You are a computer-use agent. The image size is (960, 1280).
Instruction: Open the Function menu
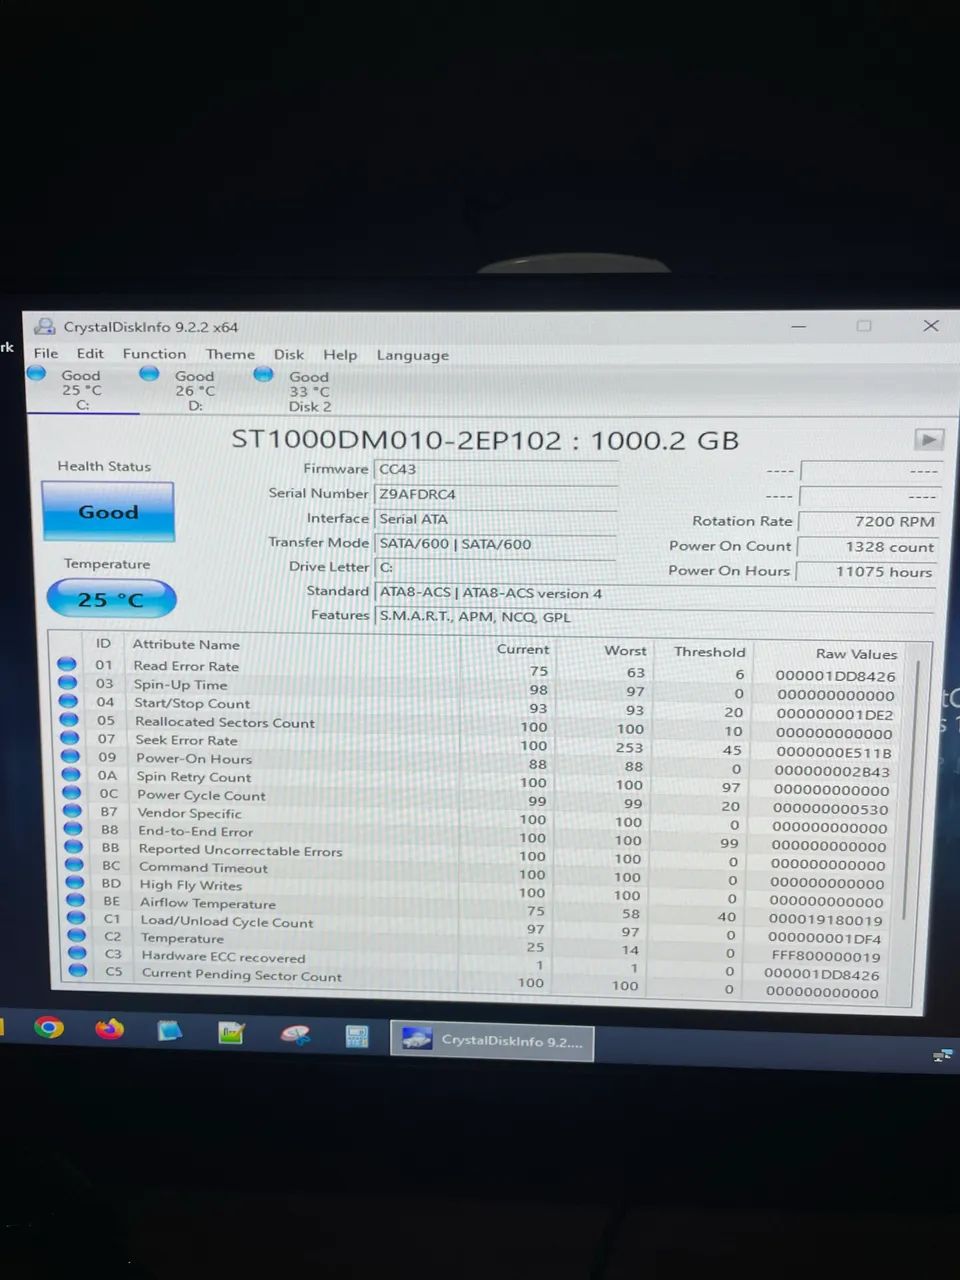[154, 354]
